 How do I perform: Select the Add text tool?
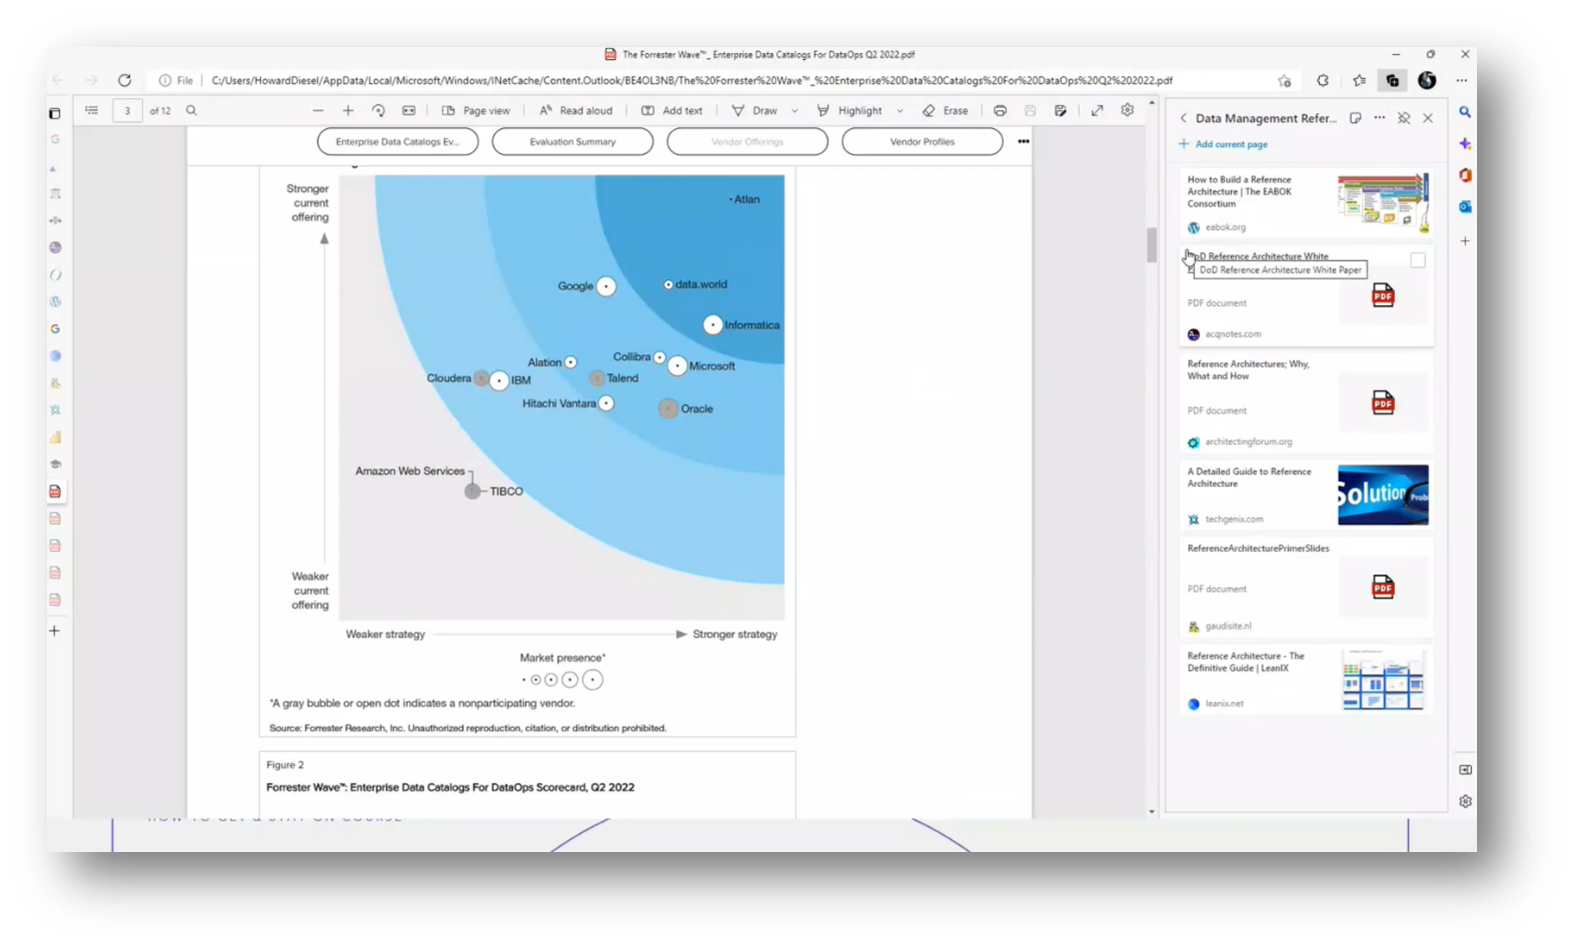(672, 111)
